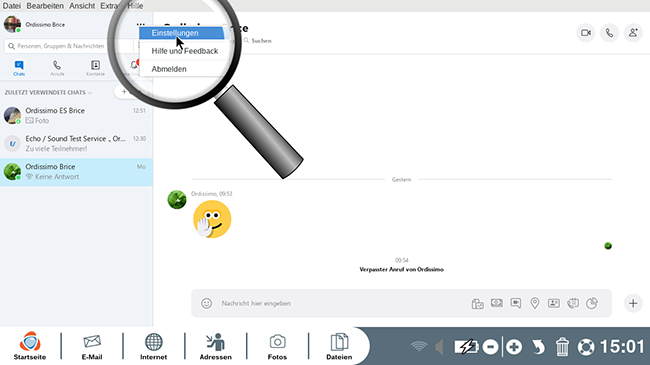Open Adressen from the bottom bar
Viewport: 650px width, 365px height.
(216, 346)
